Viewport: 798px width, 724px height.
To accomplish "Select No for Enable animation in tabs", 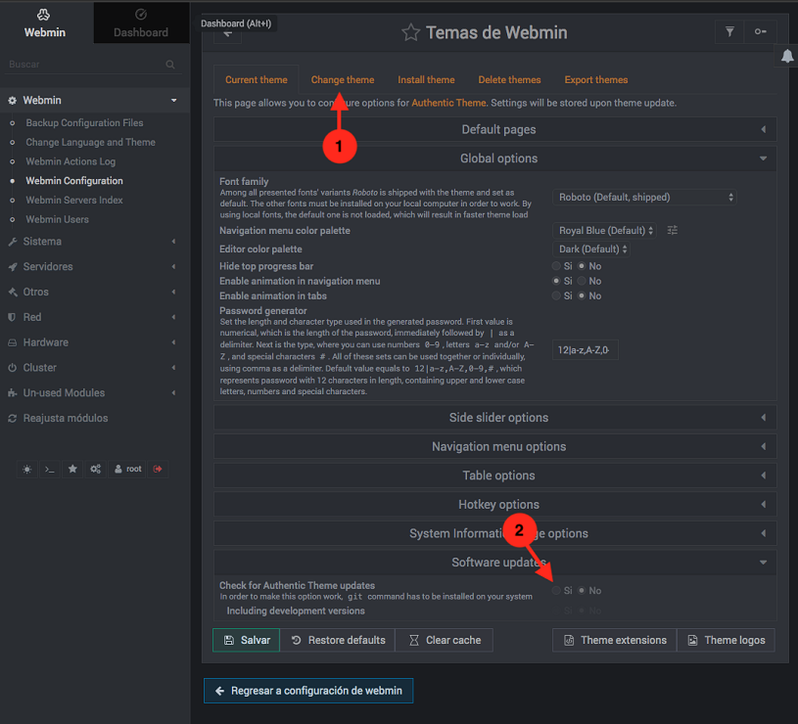I will pos(582,296).
